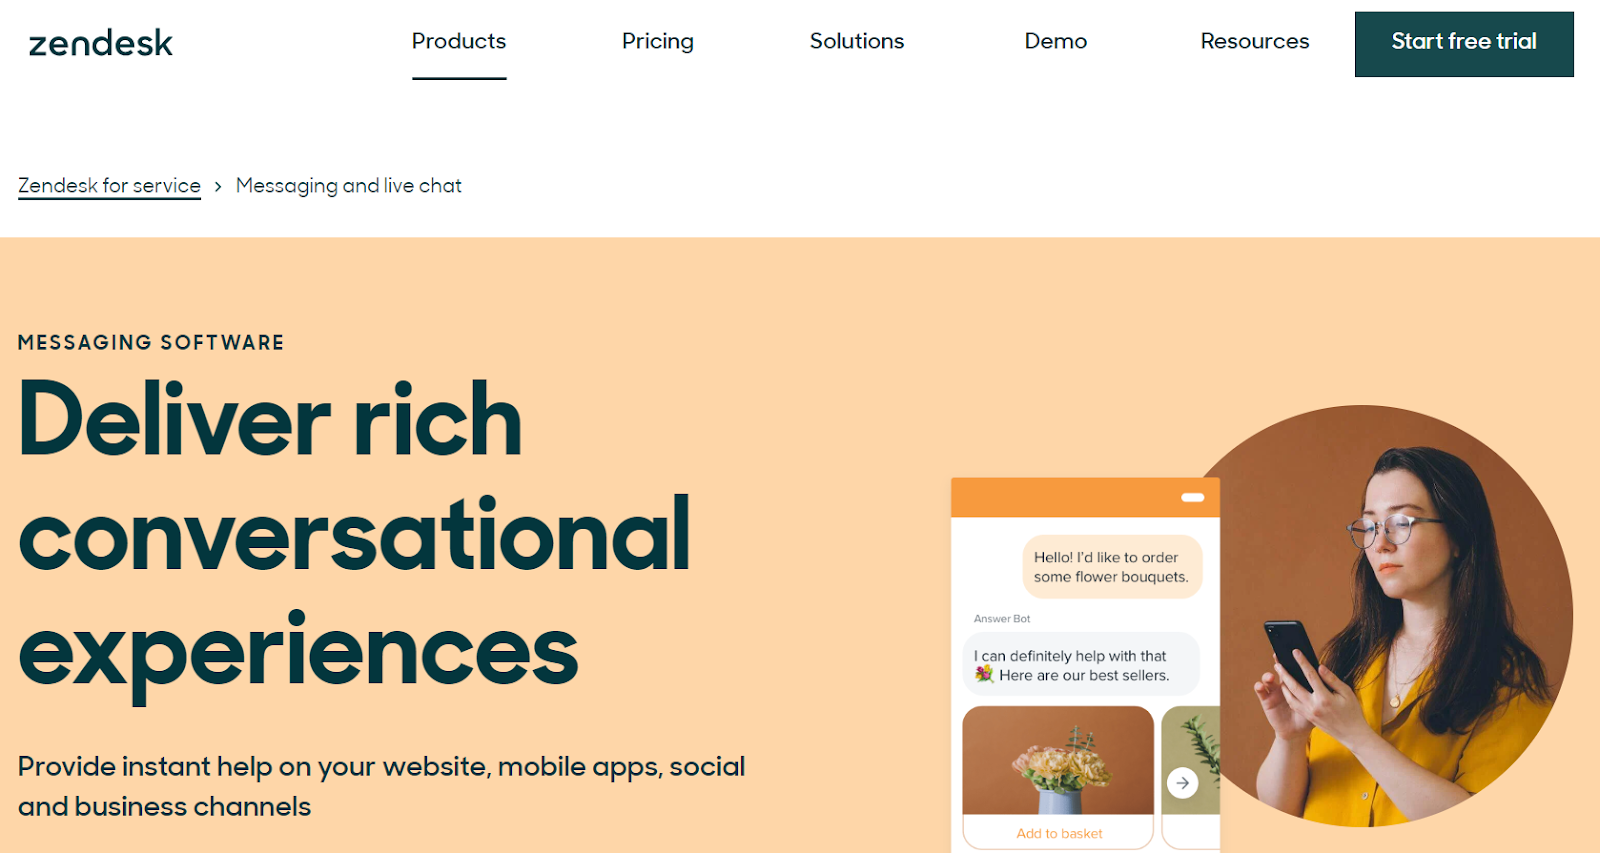Click the Messaging and live chat breadcrumb
The image size is (1600, 853).
pyautogui.click(x=348, y=185)
